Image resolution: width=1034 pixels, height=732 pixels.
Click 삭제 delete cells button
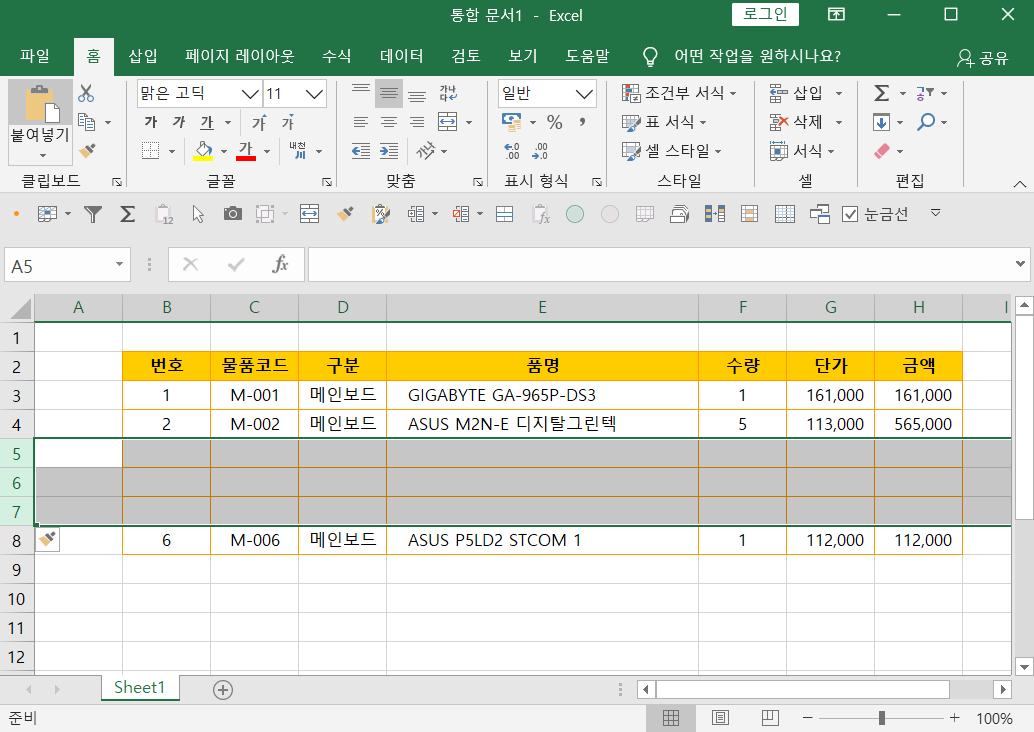click(x=796, y=122)
